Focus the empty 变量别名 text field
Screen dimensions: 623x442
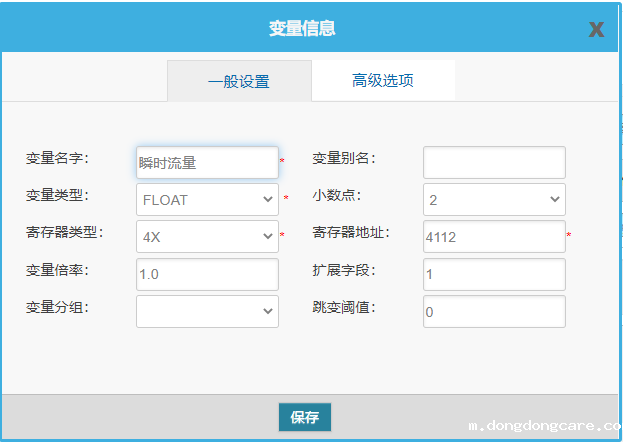tap(494, 163)
